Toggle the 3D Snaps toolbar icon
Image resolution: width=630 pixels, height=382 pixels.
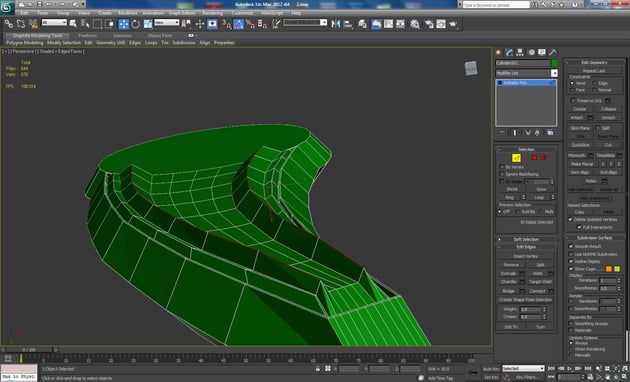click(x=226, y=24)
